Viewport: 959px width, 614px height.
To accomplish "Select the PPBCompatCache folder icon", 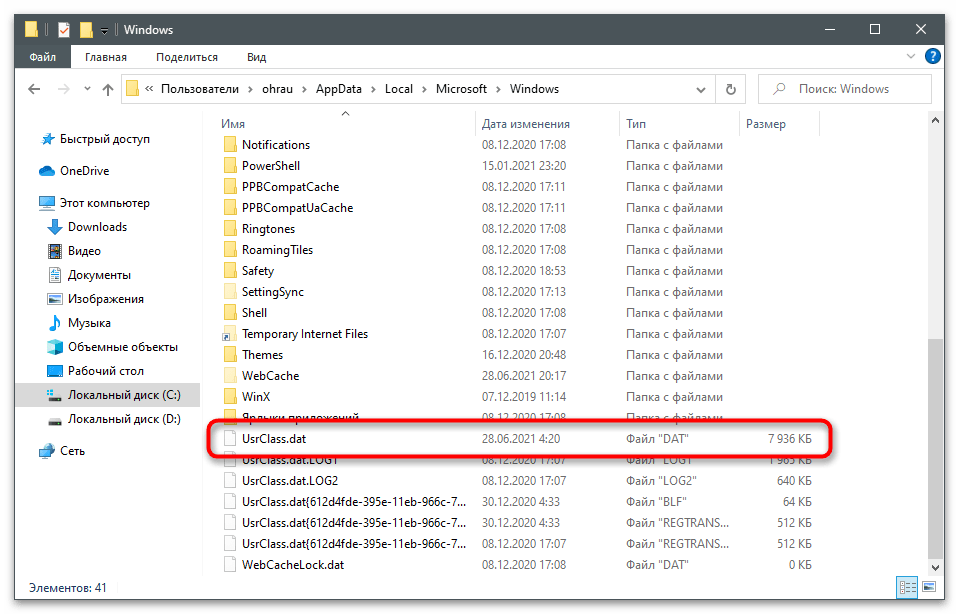I will (230, 187).
